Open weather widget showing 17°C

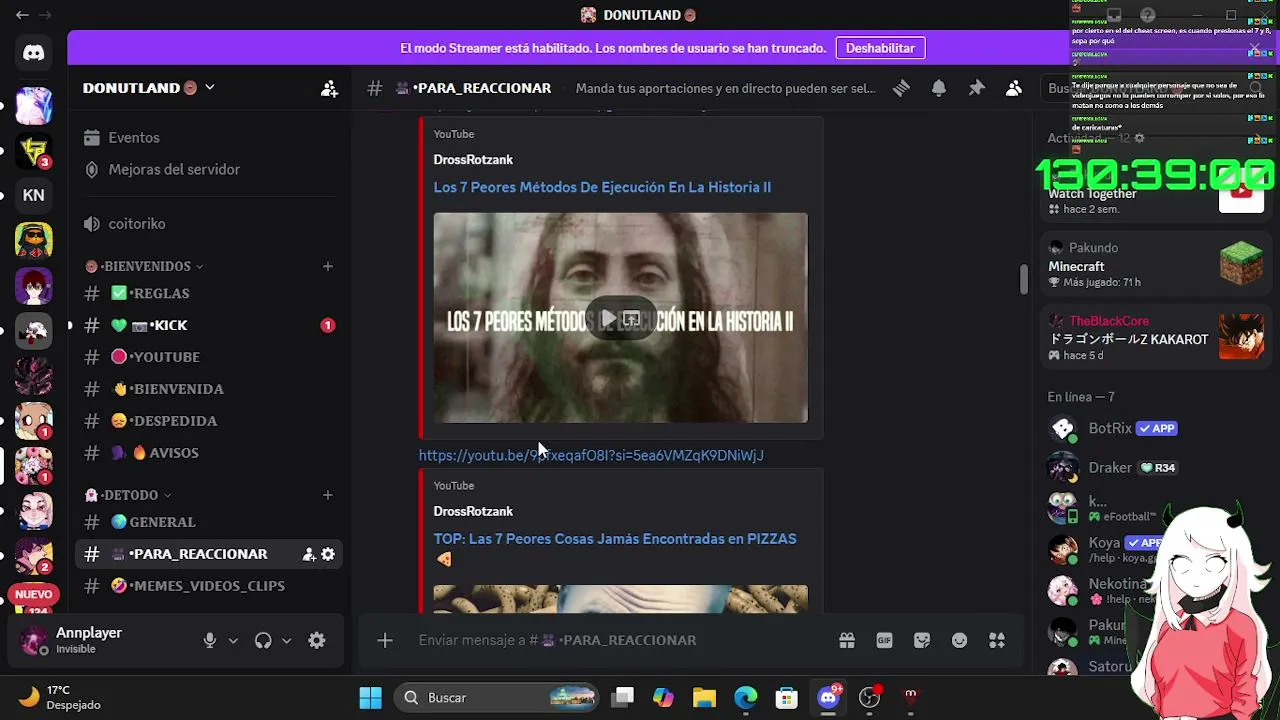pos(60,697)
